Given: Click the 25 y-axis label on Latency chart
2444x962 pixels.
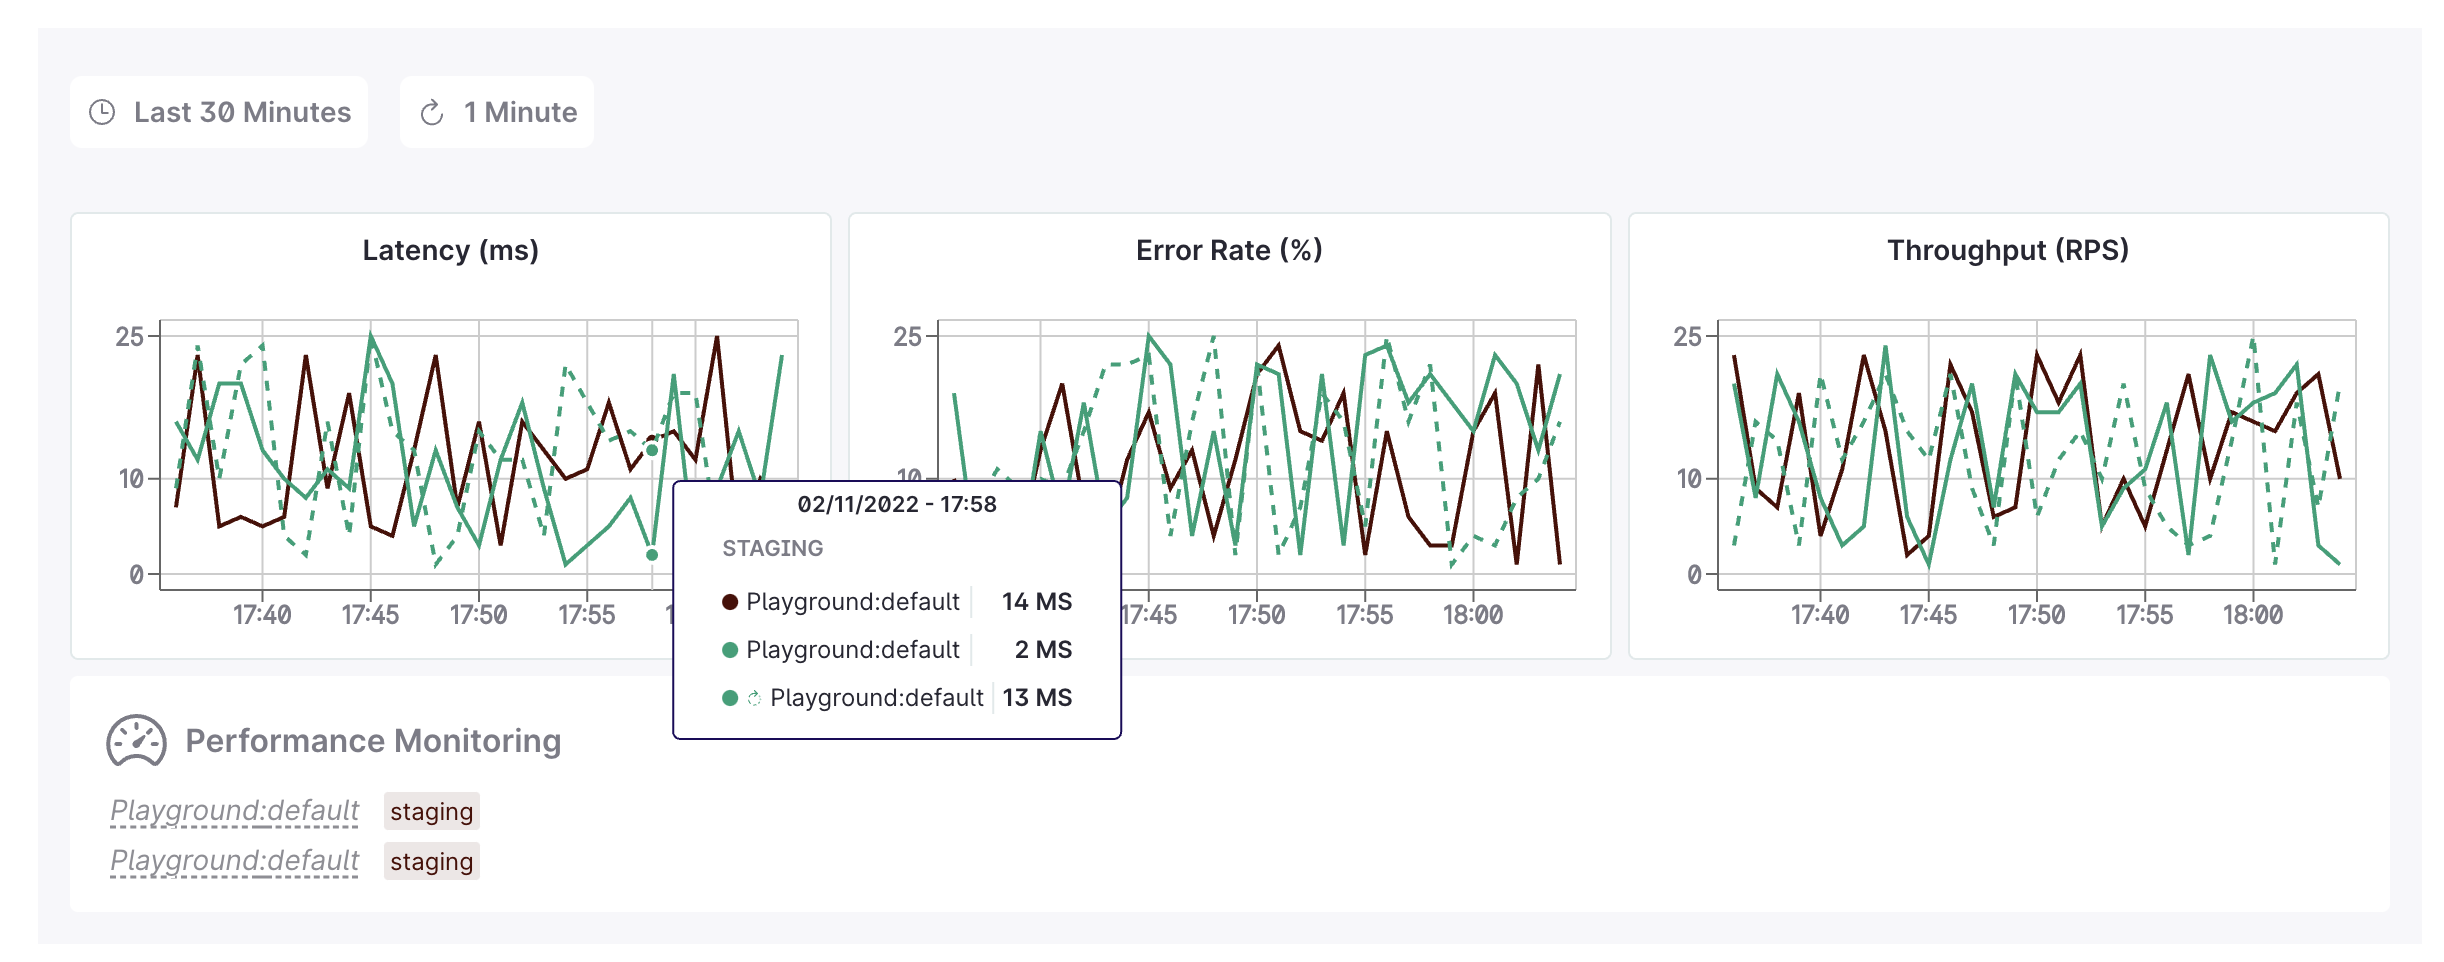Looking at the screenshot, I should 130,337.
